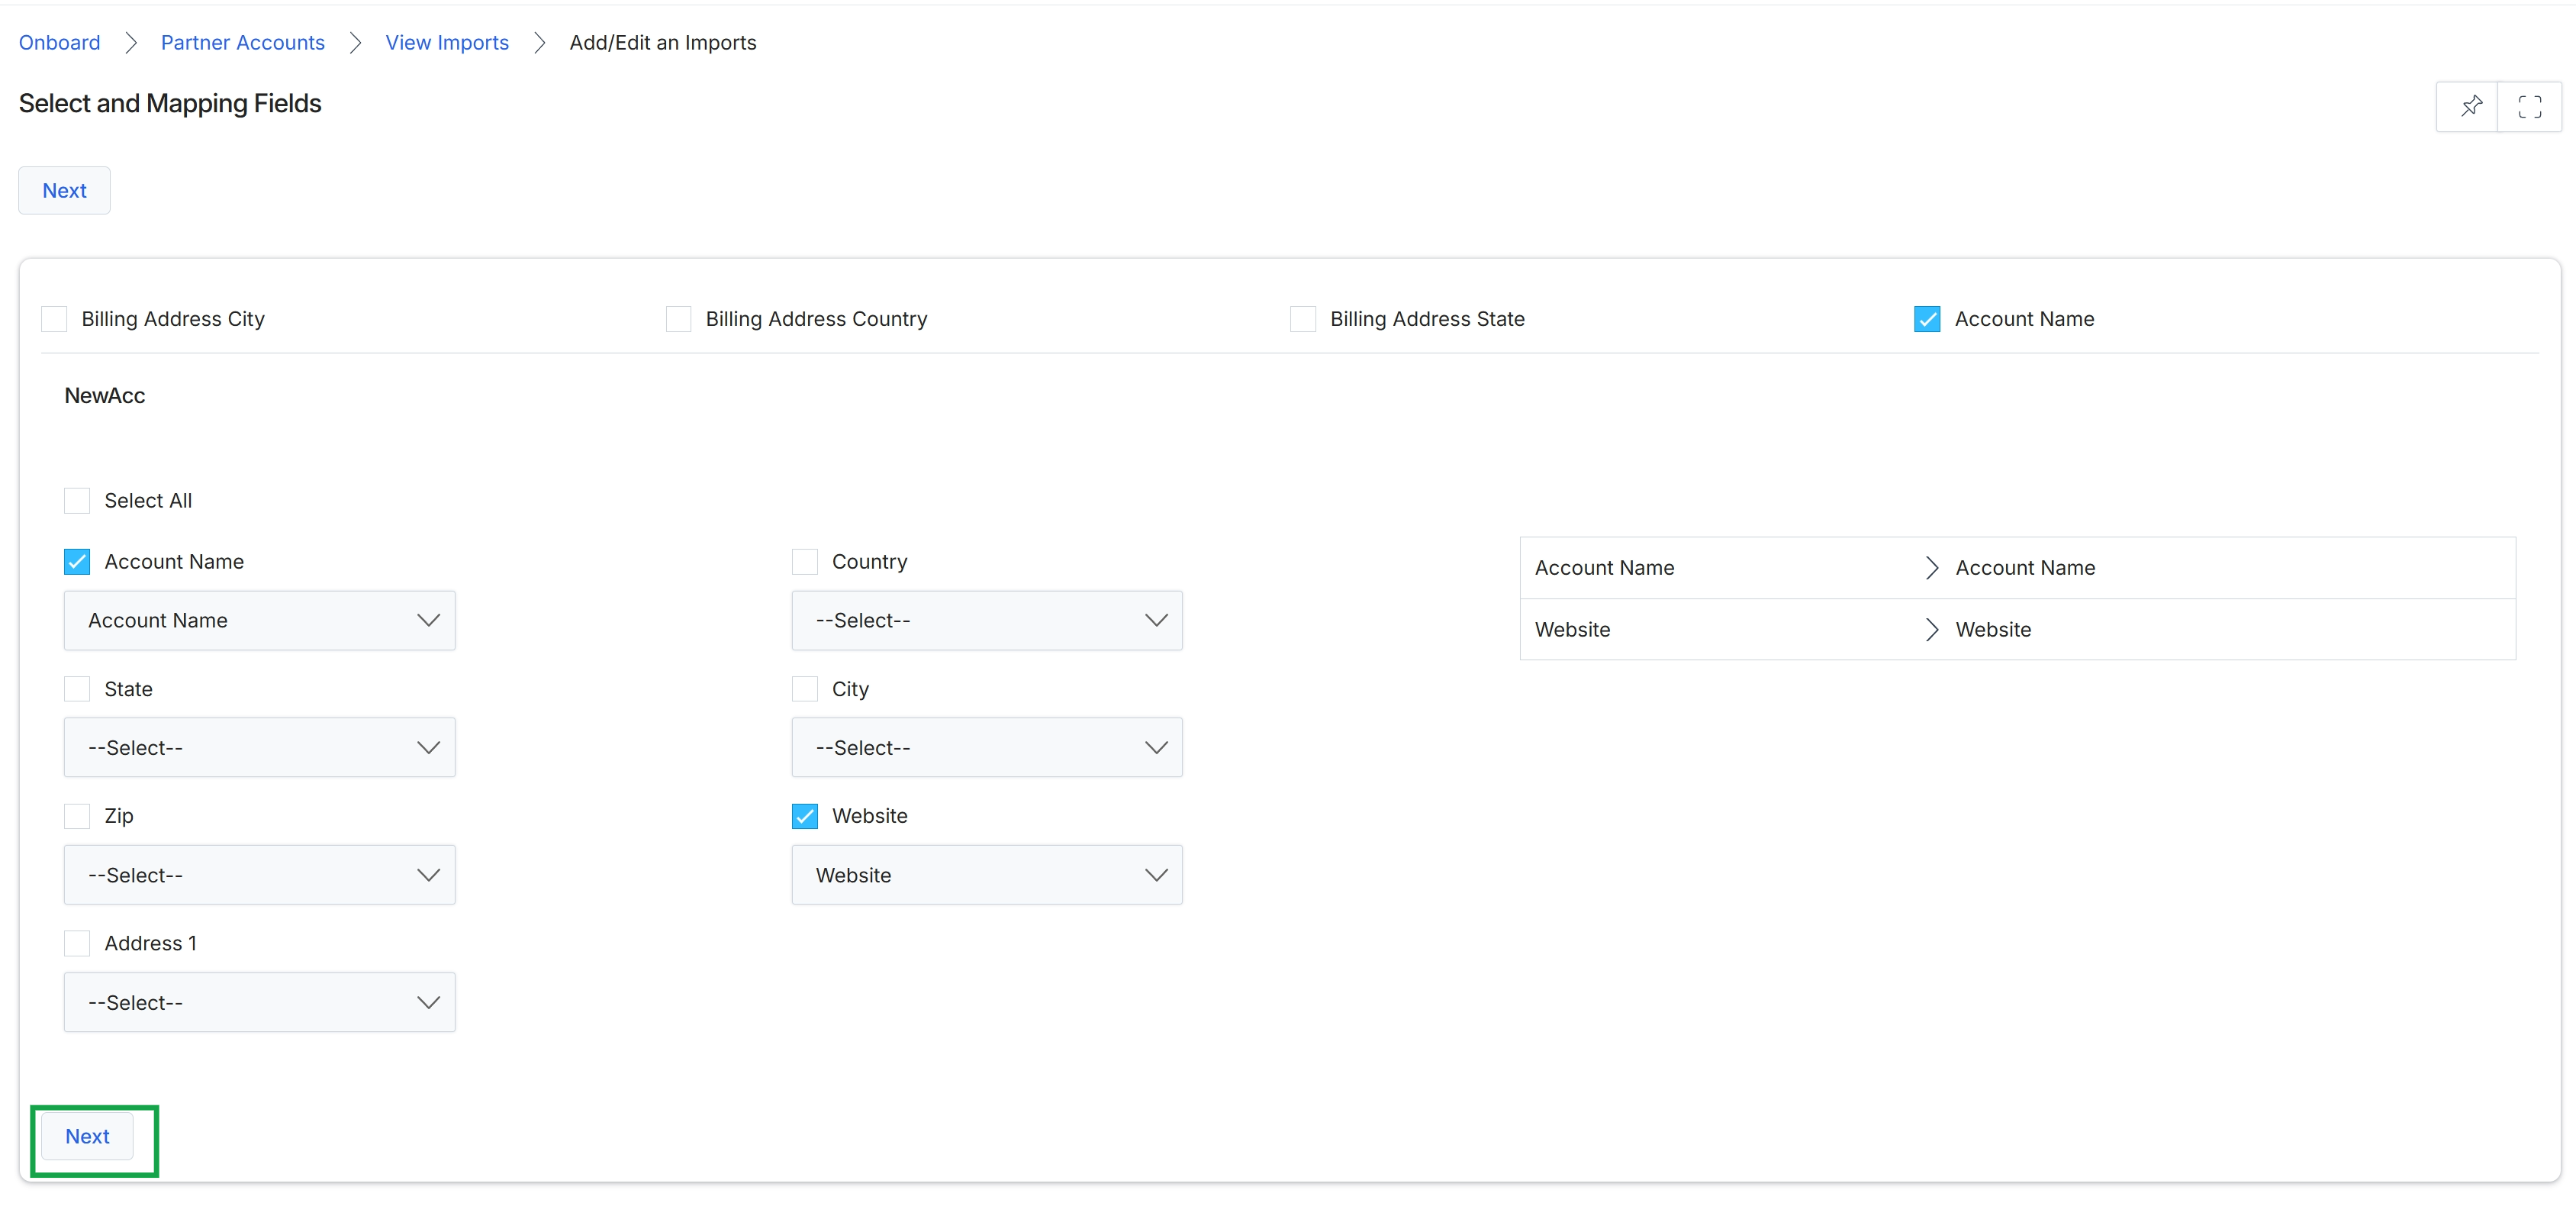Image resolution: width=2576 pixels, height=1232 pixels.
Task: Uncheck Account Name under NewAcc
Action: click(x=77, y=562)
